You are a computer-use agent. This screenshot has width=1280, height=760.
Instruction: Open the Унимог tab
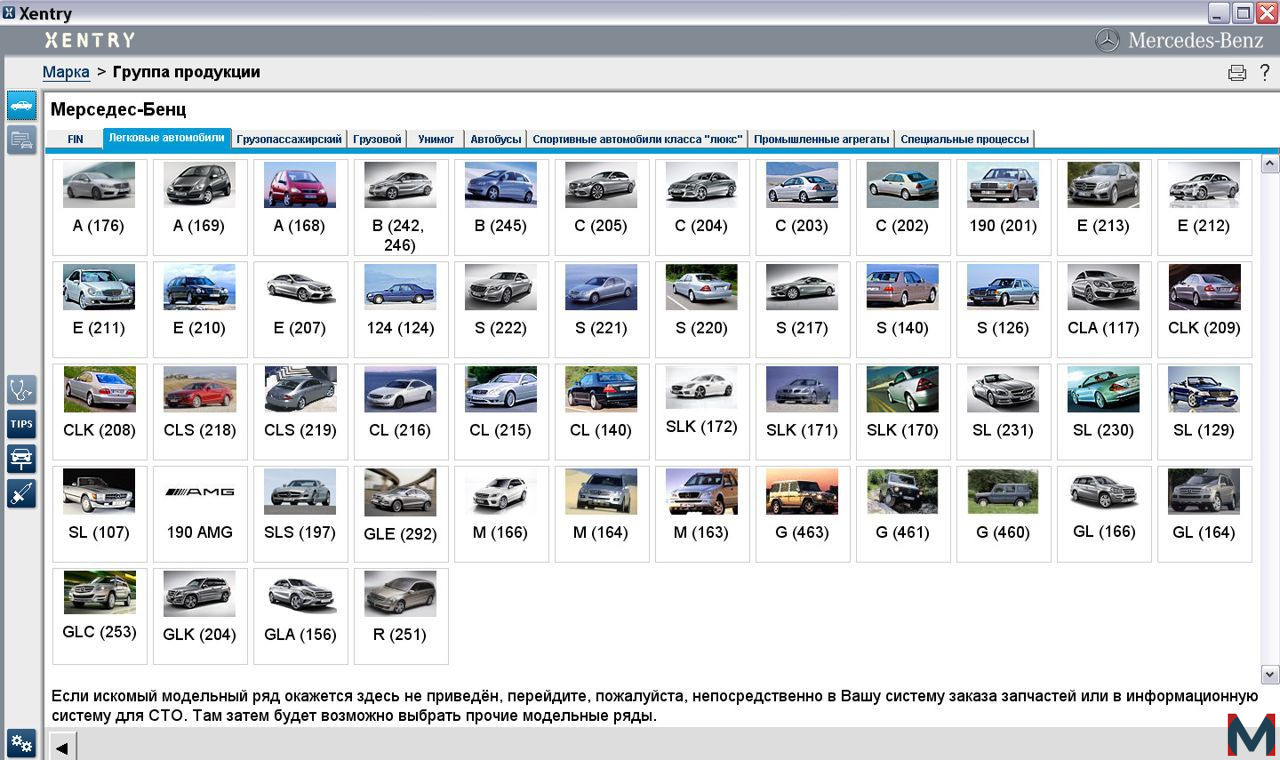[436, 139]
